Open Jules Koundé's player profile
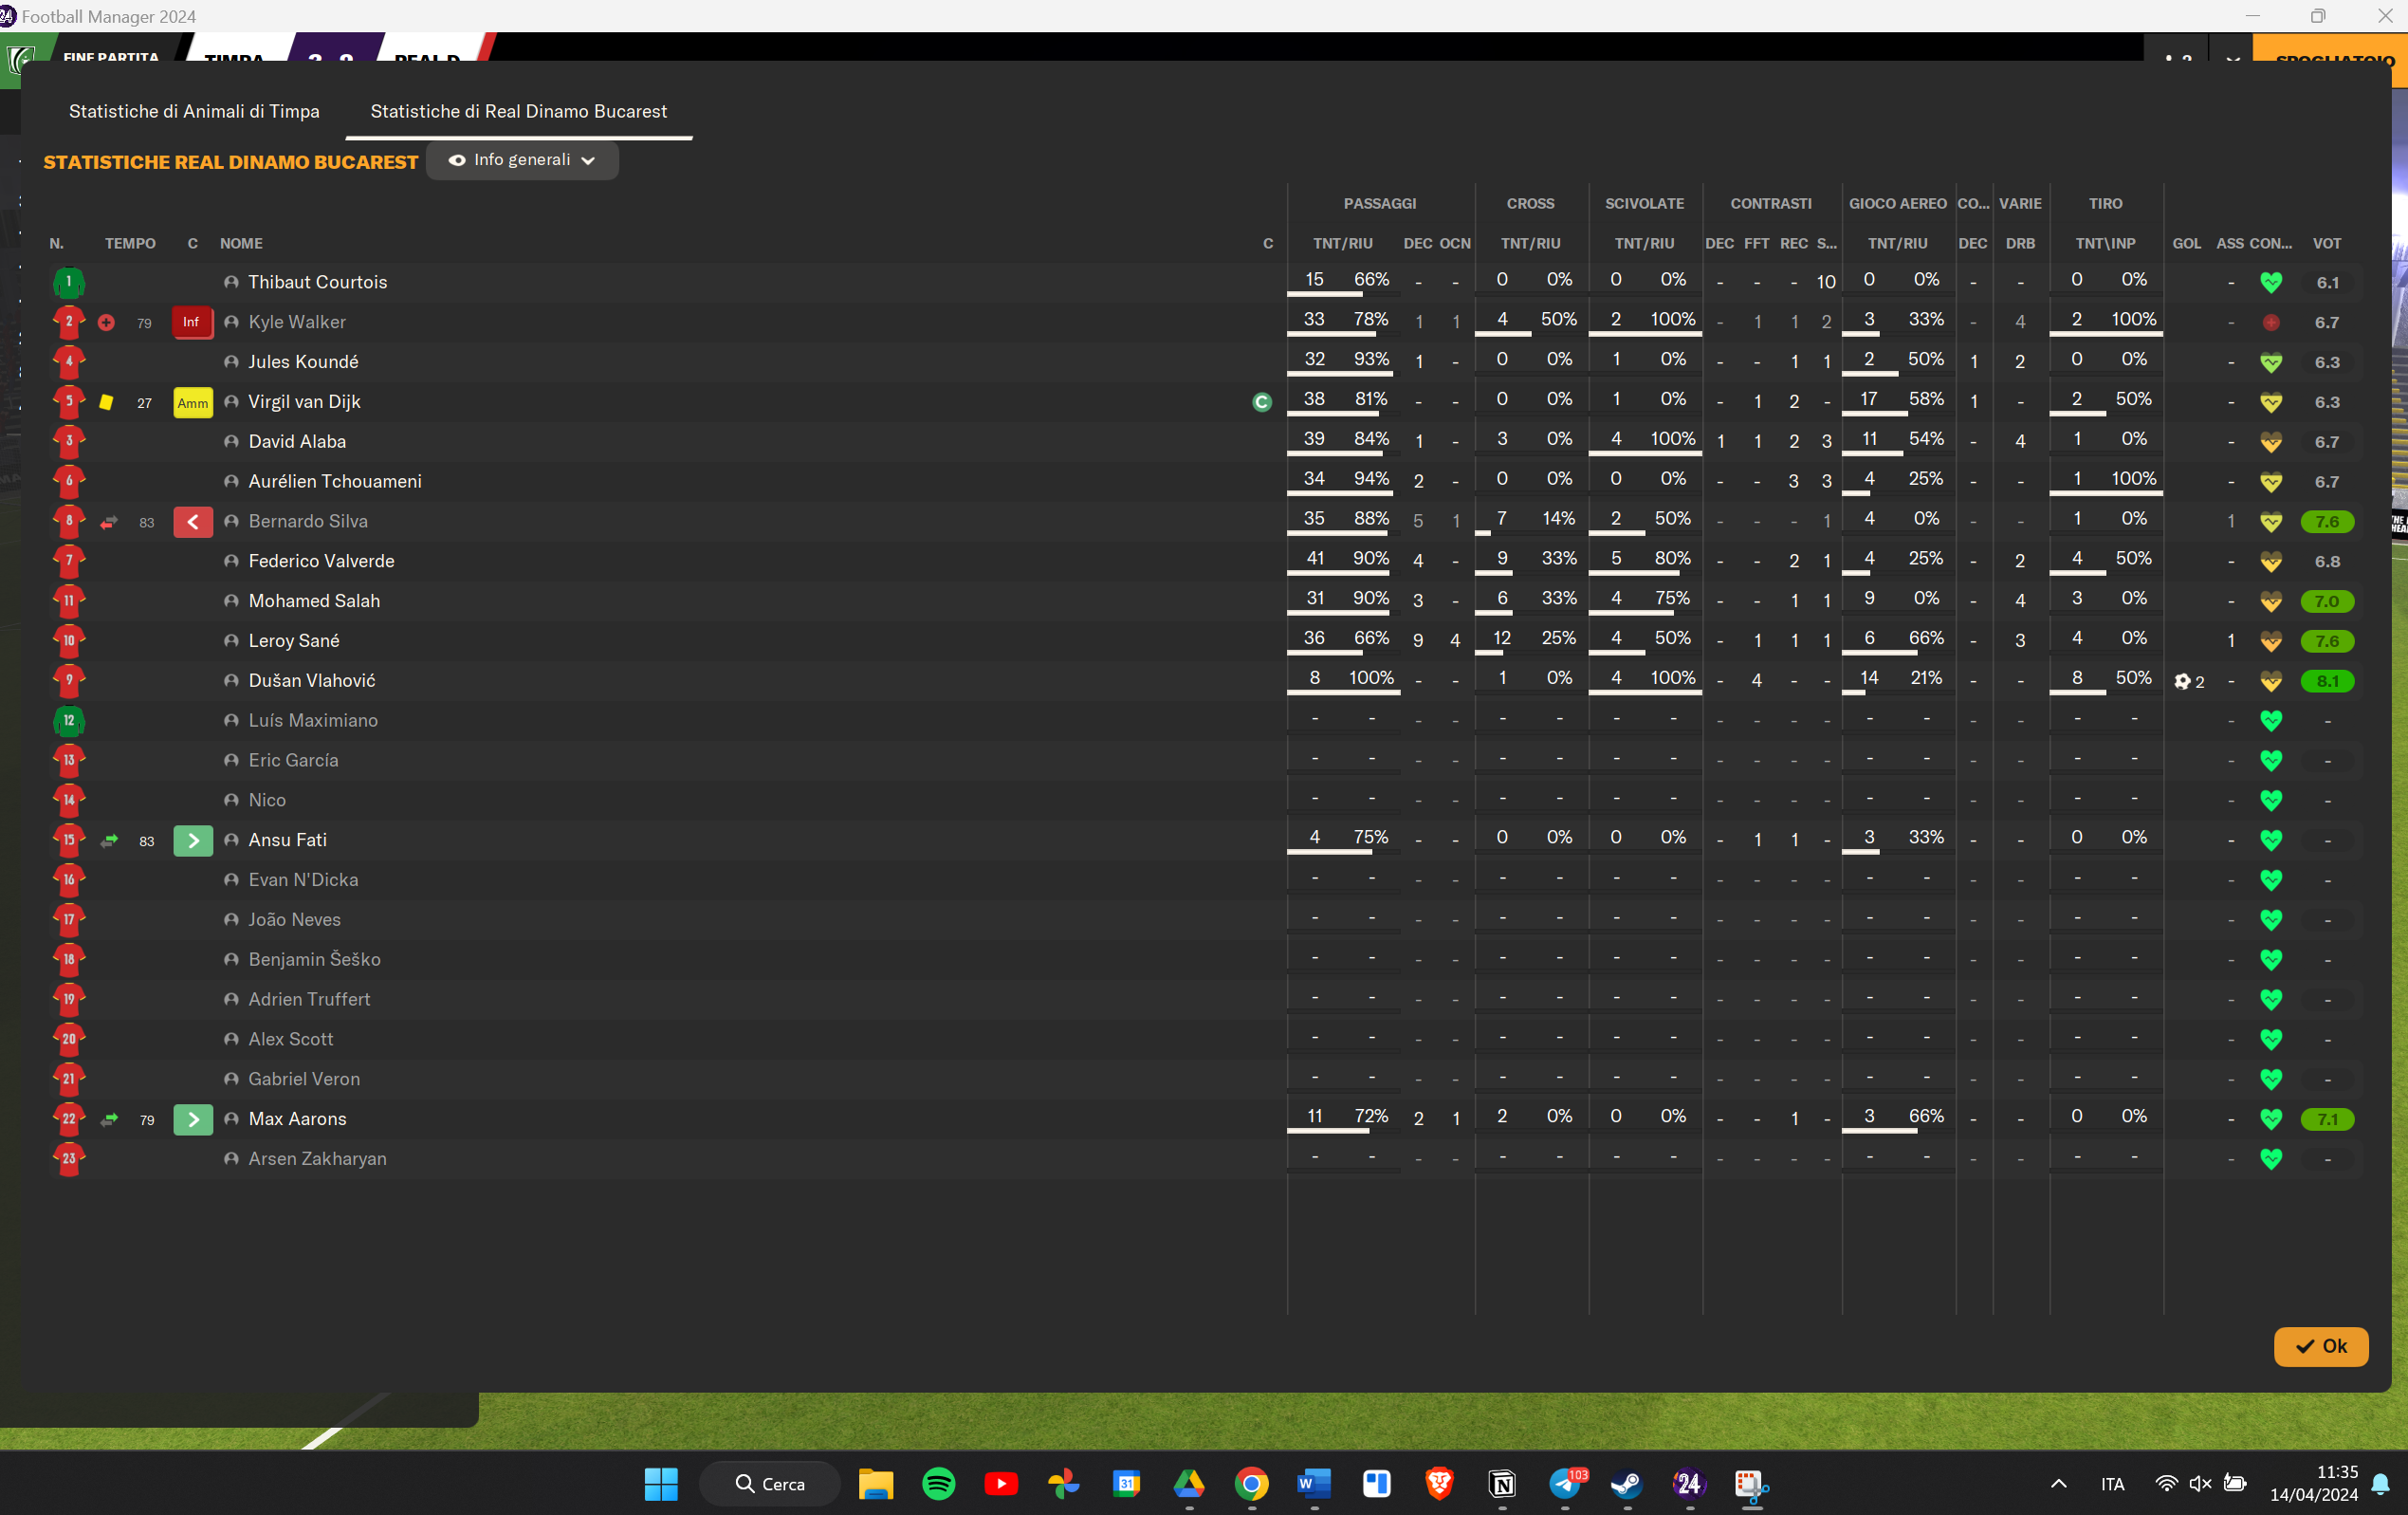Image resolution: width=2408 pixels, height=1515 pixels. [303, 362]
